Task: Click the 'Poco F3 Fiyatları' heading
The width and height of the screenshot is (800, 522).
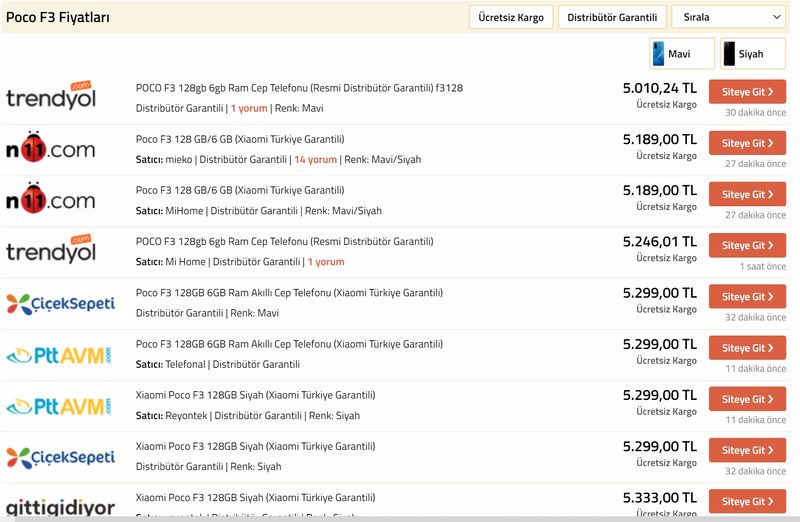Action: tap(58, 17)
